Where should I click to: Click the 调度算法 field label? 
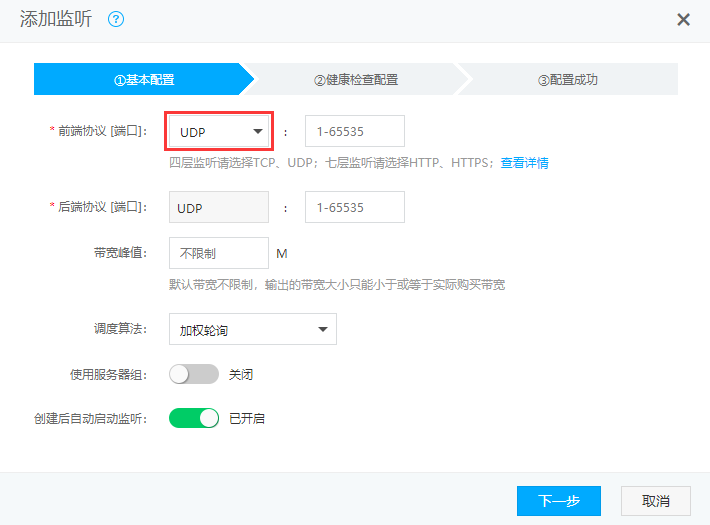coord(118,329)
